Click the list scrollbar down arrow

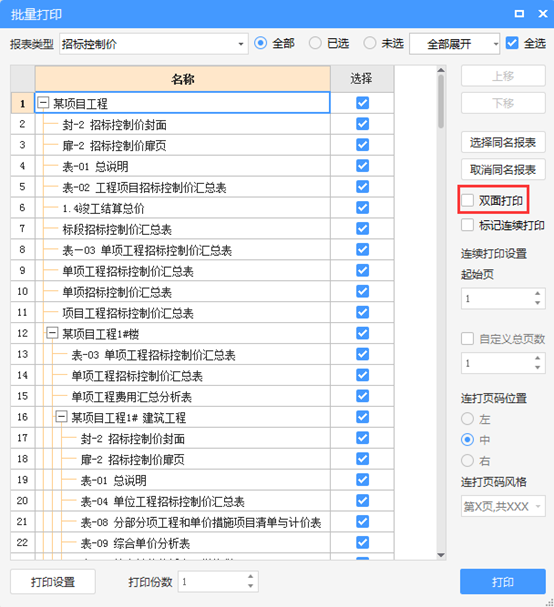(441, 555)
